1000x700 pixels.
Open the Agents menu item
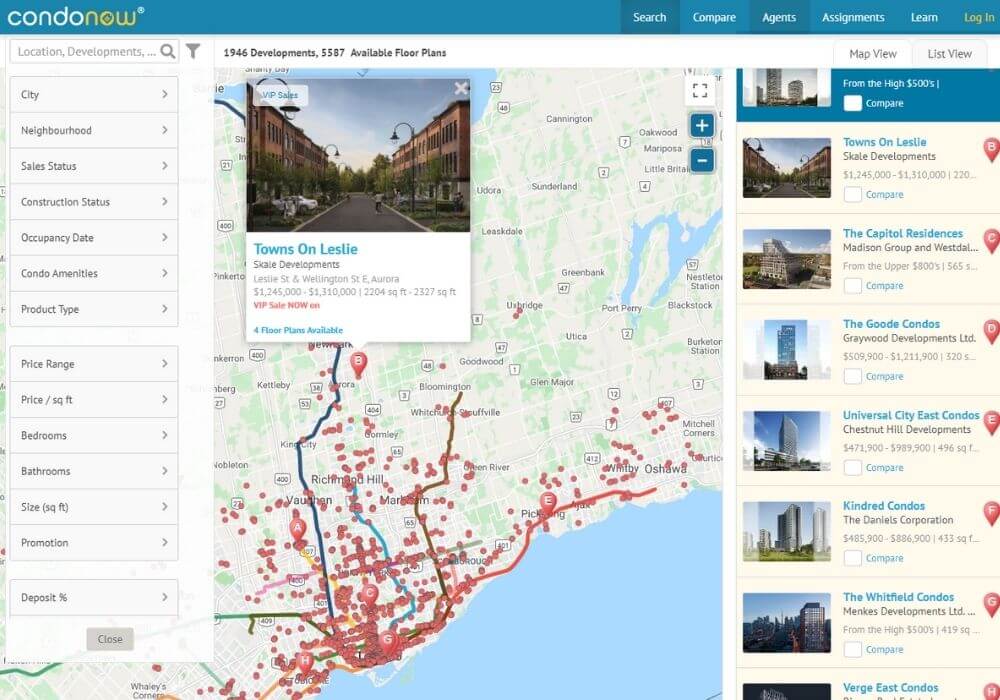point(779,17)
